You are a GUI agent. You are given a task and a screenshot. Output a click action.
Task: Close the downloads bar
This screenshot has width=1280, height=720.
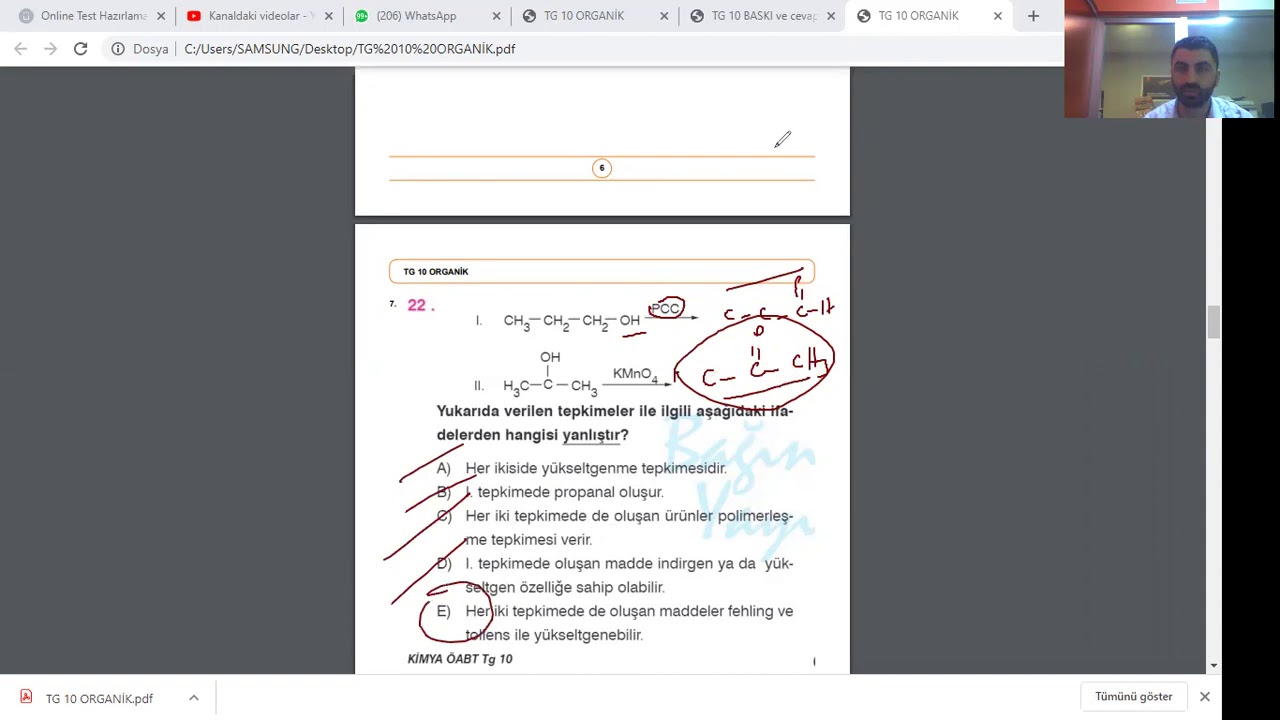(x=1205, y=697)
